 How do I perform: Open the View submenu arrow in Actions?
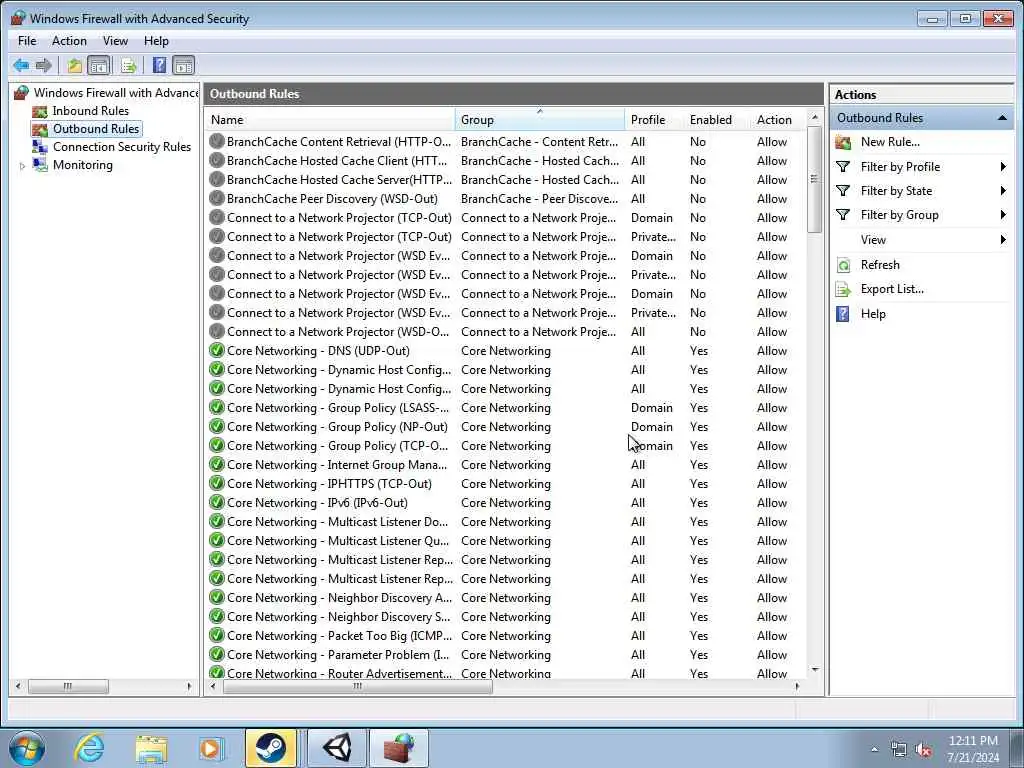coord(1003,240)
